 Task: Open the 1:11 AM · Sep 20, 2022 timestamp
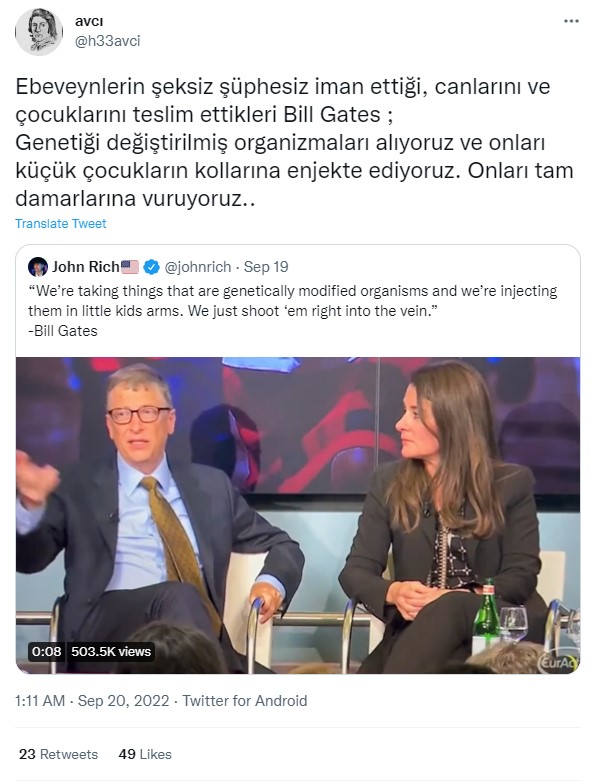tap(92, 701)
